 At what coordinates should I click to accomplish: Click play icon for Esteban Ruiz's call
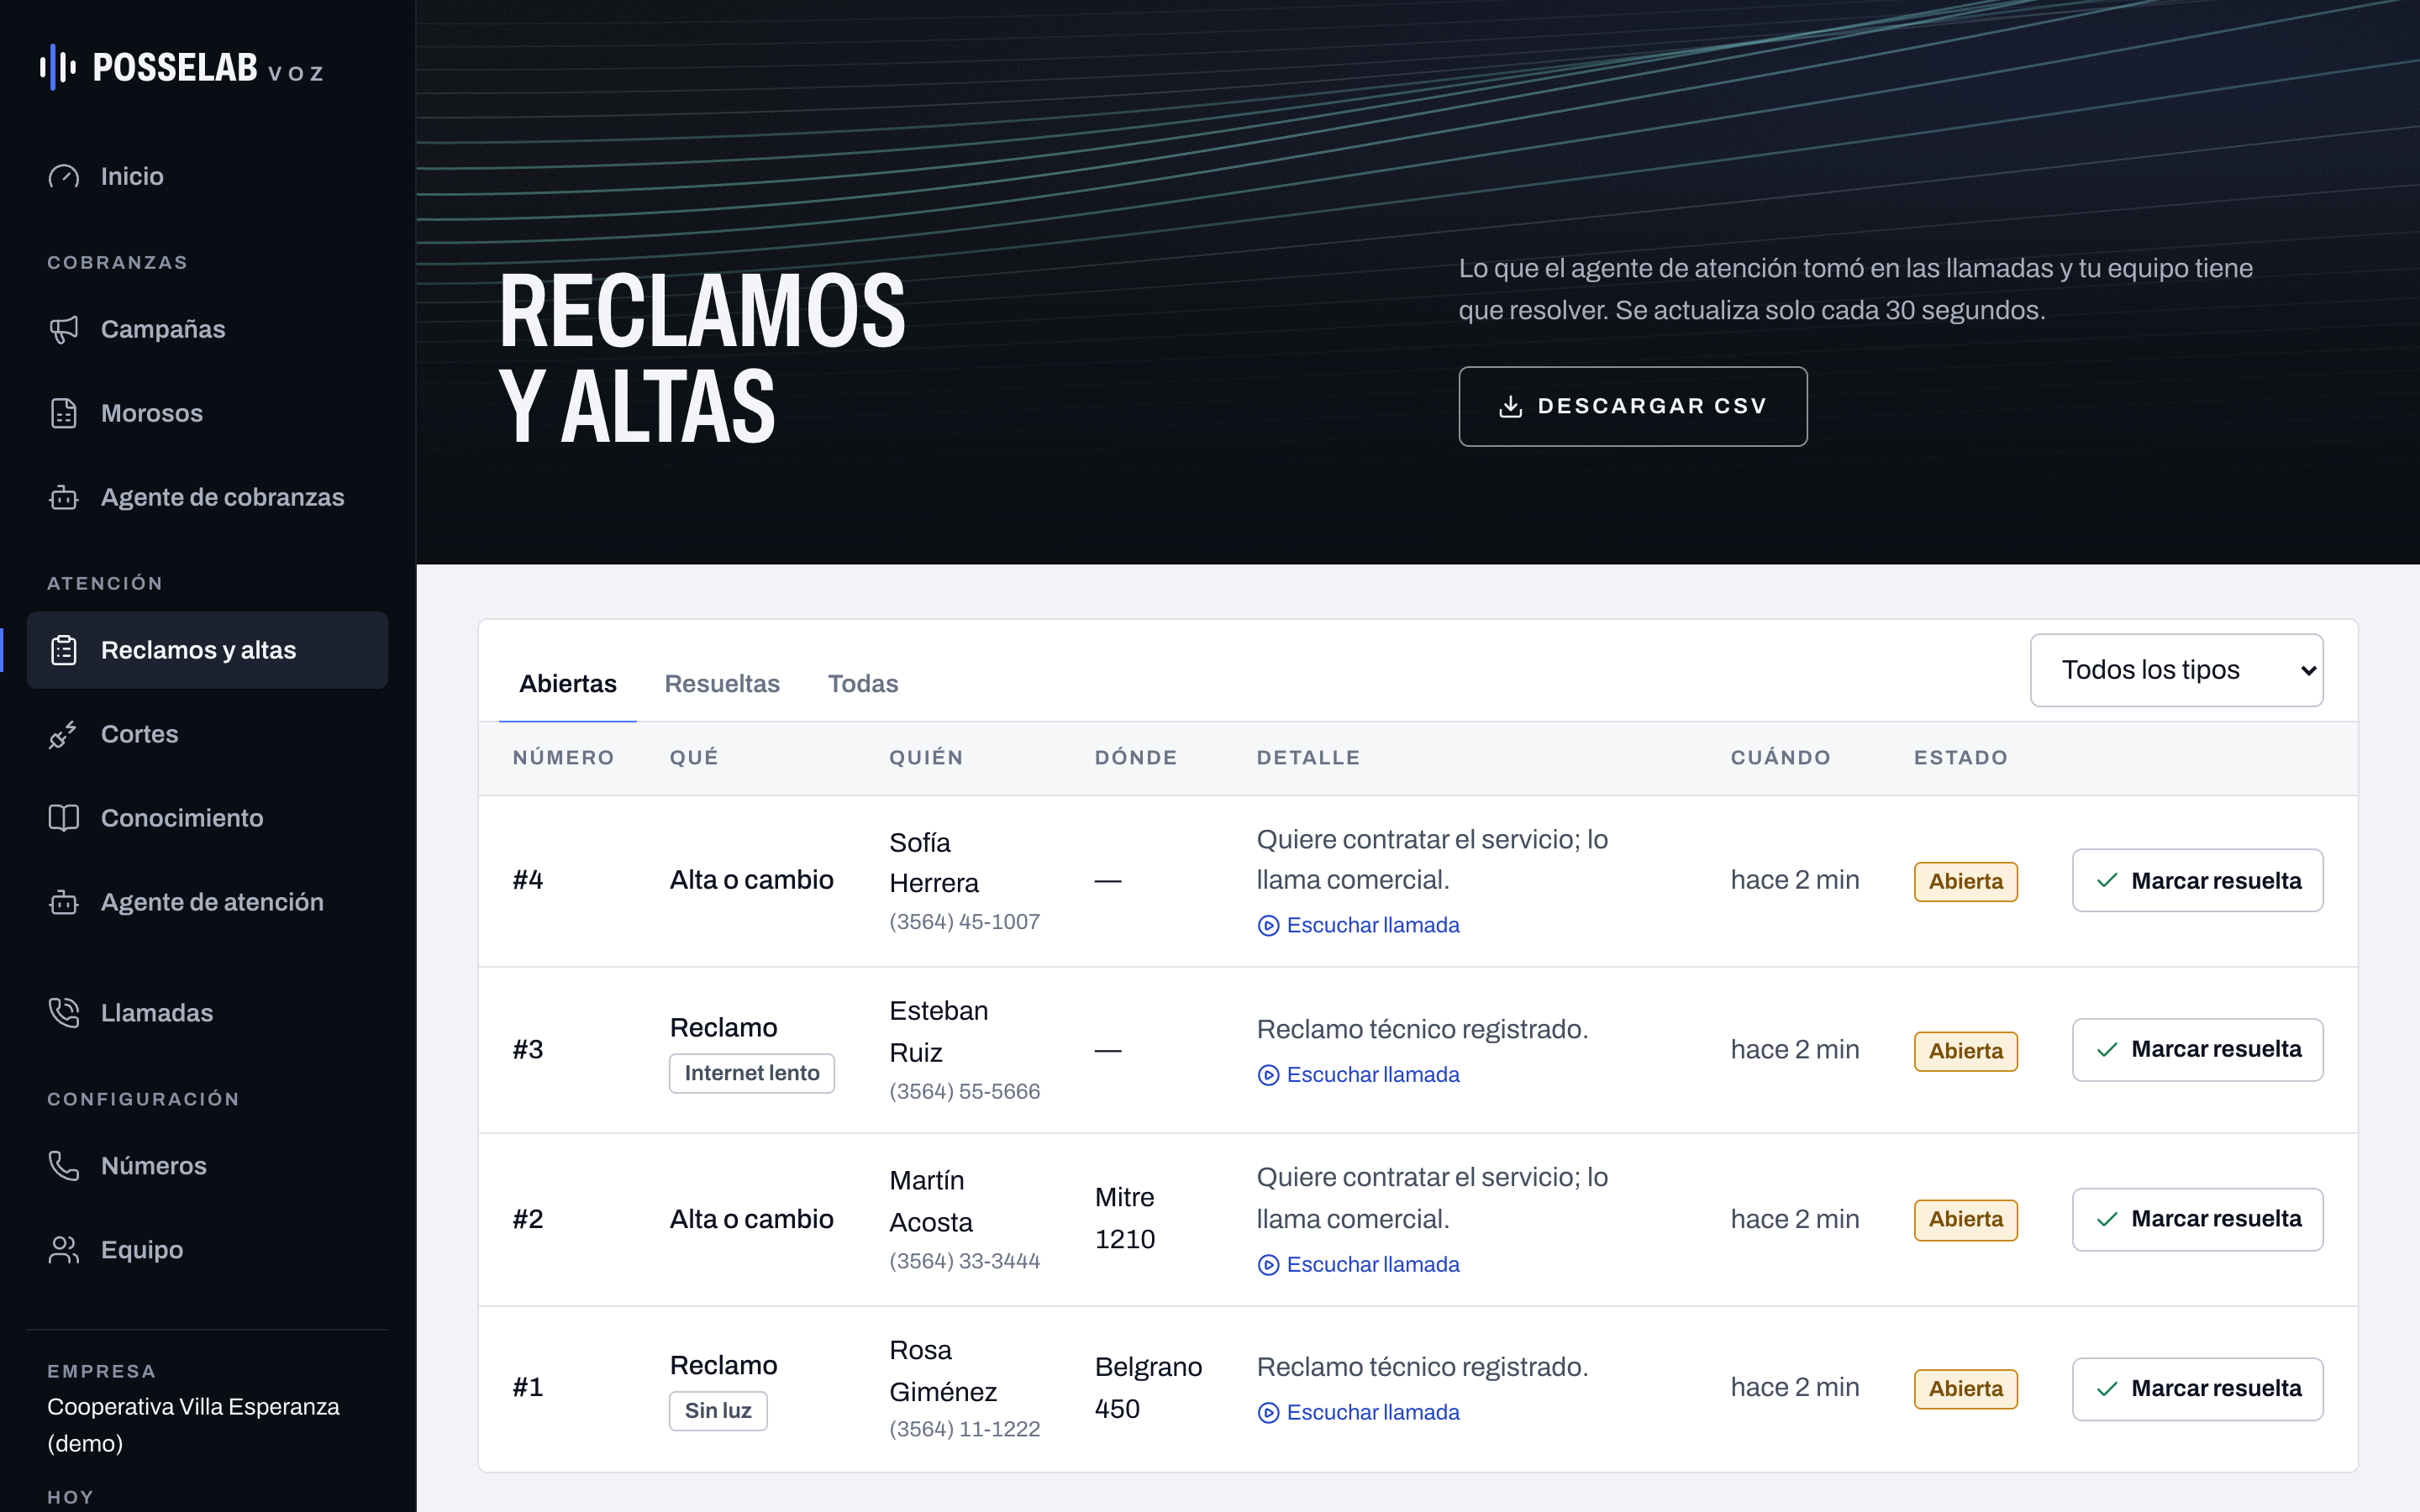coord(1268,1075)
